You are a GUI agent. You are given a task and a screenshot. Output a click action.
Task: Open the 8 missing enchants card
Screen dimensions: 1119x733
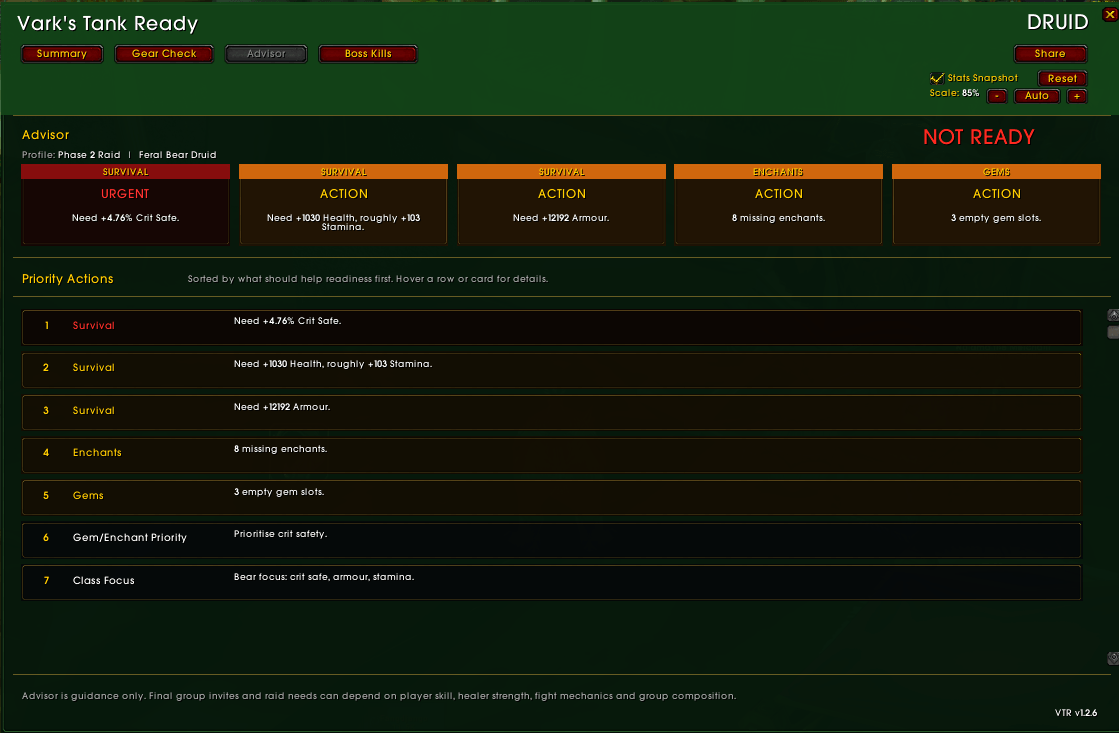(x=779, y=204)
